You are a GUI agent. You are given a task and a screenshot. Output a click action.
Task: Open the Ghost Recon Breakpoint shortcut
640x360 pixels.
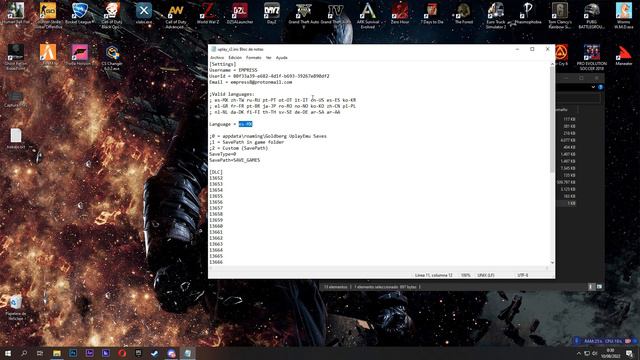16,57
